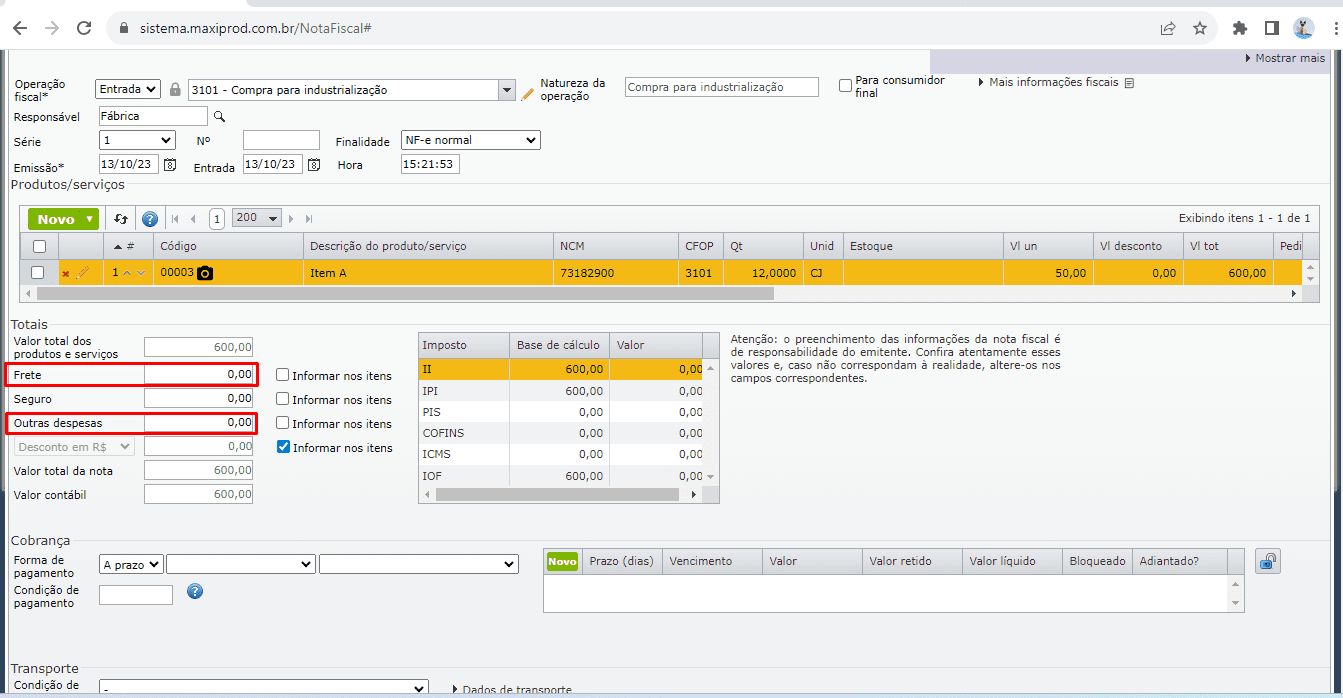Expand Mais informações fiscais section
The image size is (1343, 698).
1054,82
